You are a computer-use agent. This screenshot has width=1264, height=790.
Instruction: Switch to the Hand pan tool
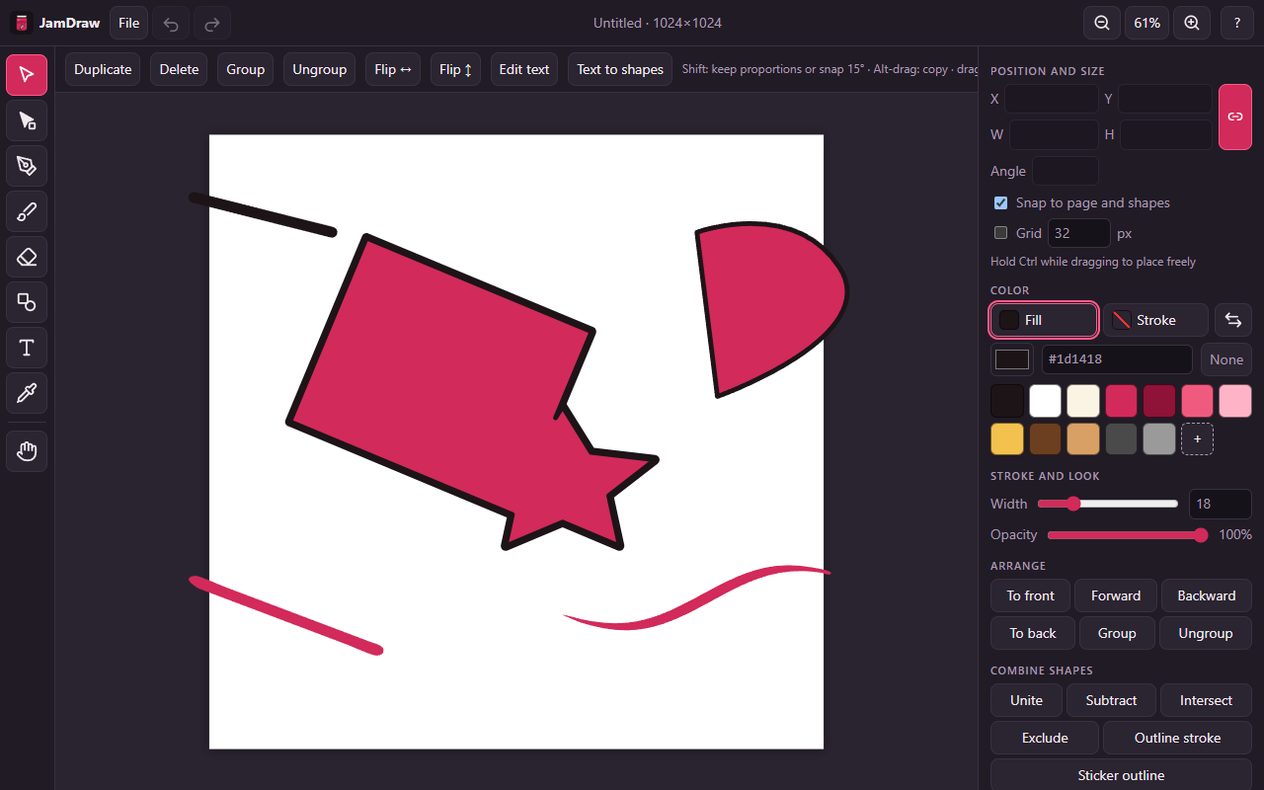click(x=27, y=452)
